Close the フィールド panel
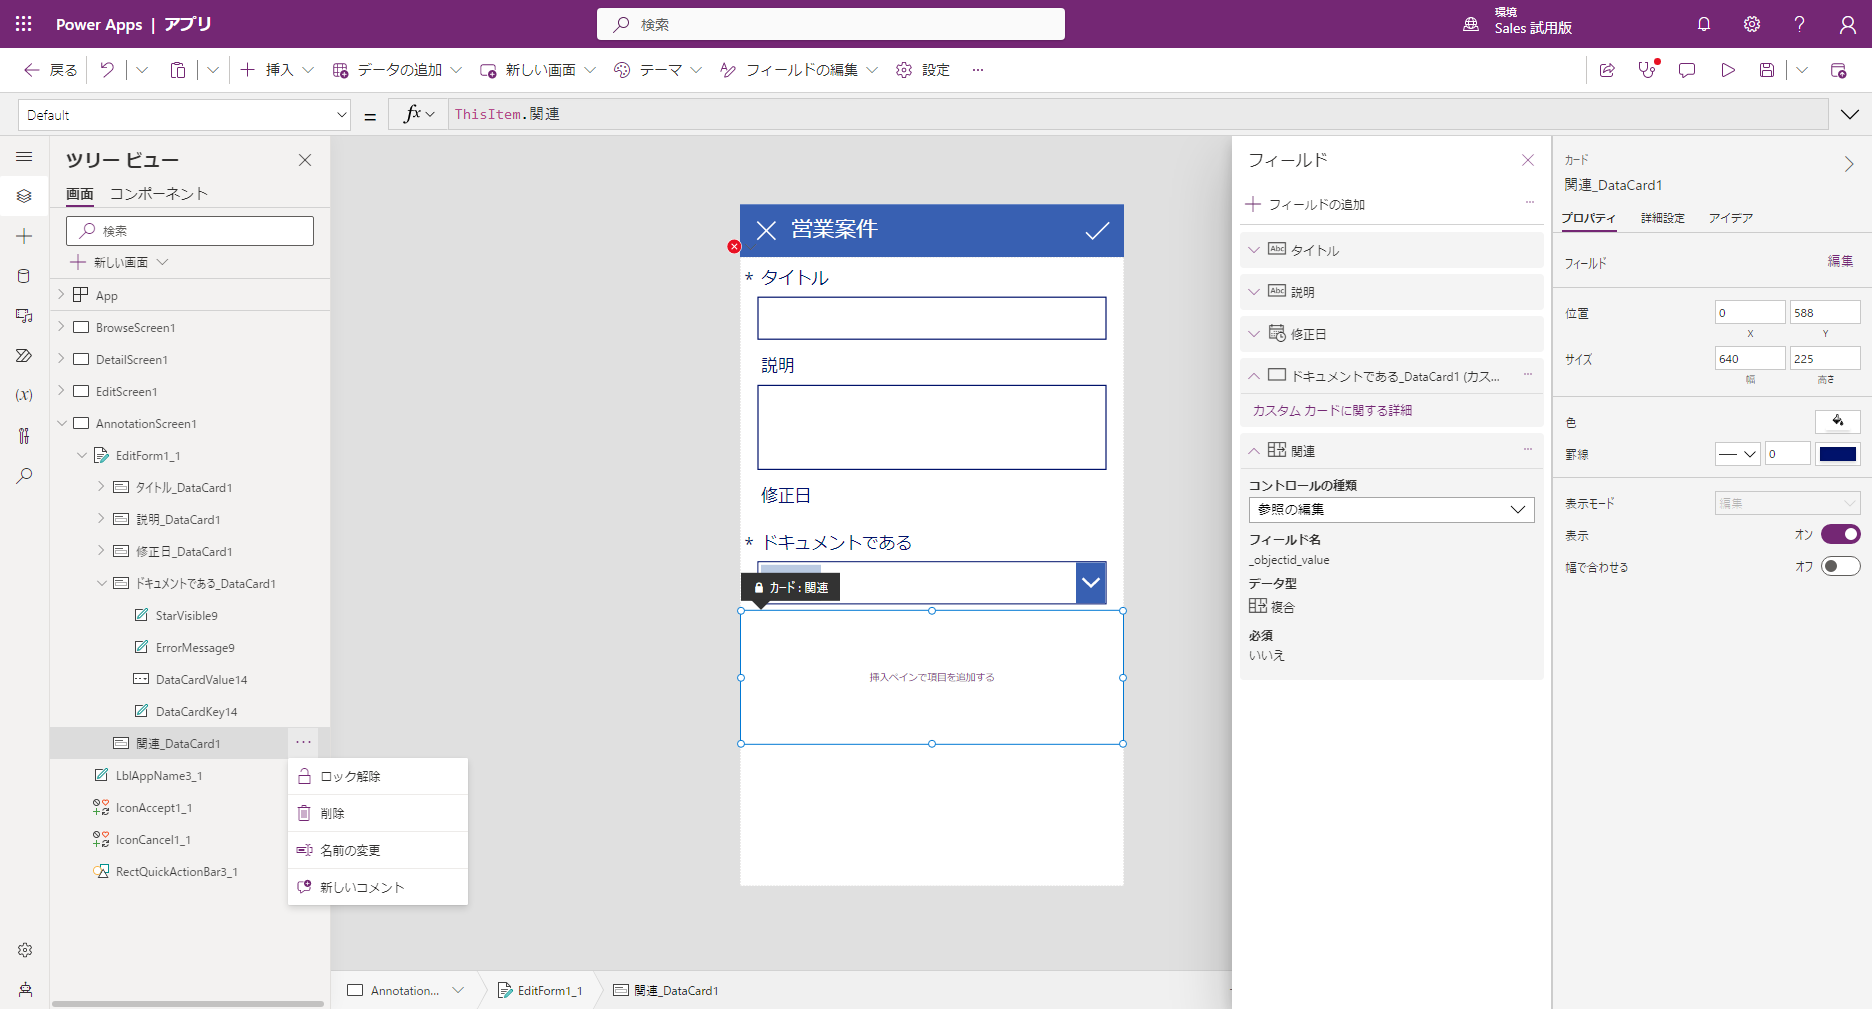The image size is (1872, 1009). (1528, 160)
